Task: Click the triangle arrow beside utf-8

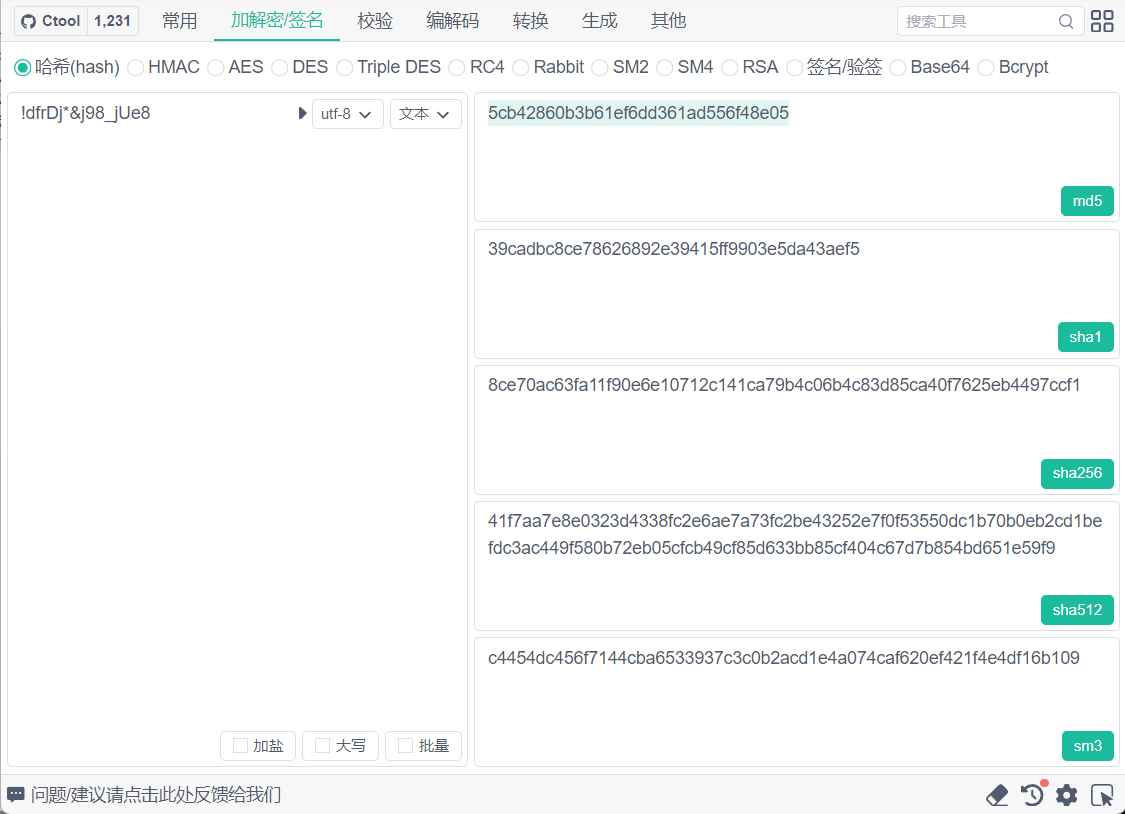Action: 302,113
